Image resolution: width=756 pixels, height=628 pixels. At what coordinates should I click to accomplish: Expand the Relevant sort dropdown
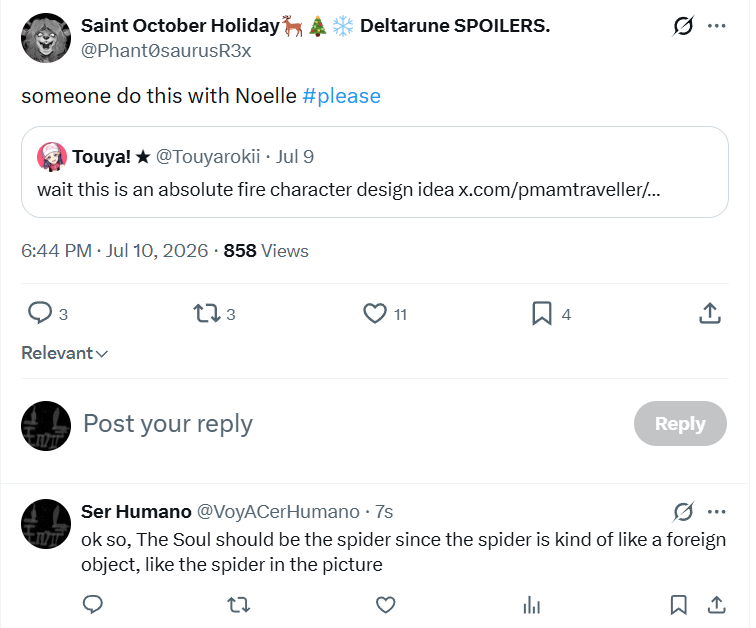(x=65, y=353)
